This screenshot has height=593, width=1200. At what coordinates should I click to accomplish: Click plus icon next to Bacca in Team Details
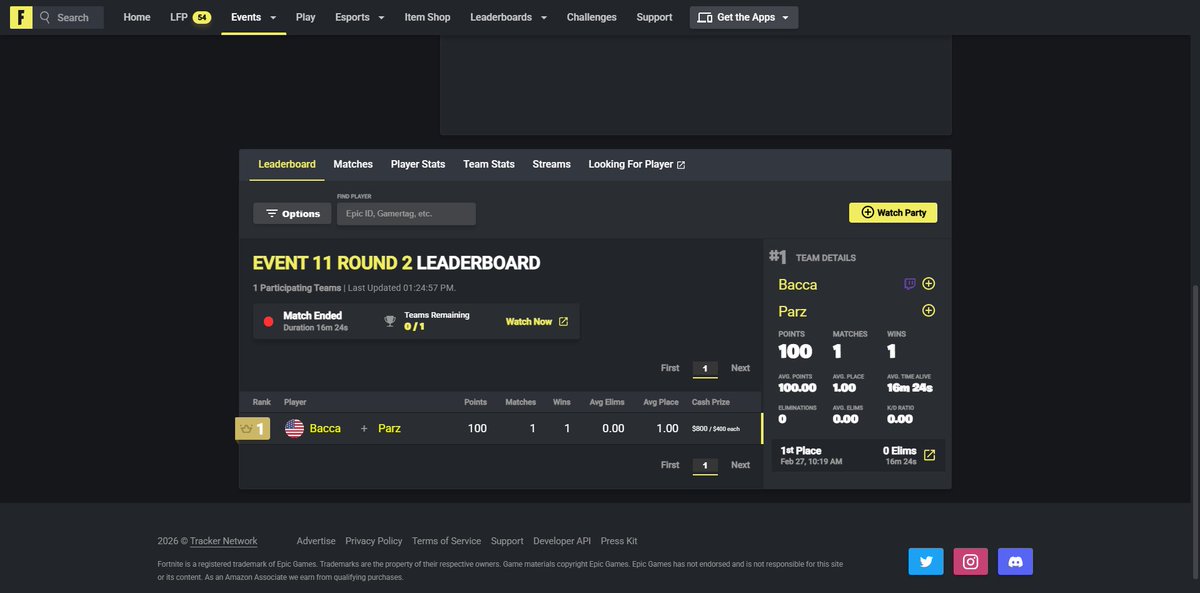point(929,284)
